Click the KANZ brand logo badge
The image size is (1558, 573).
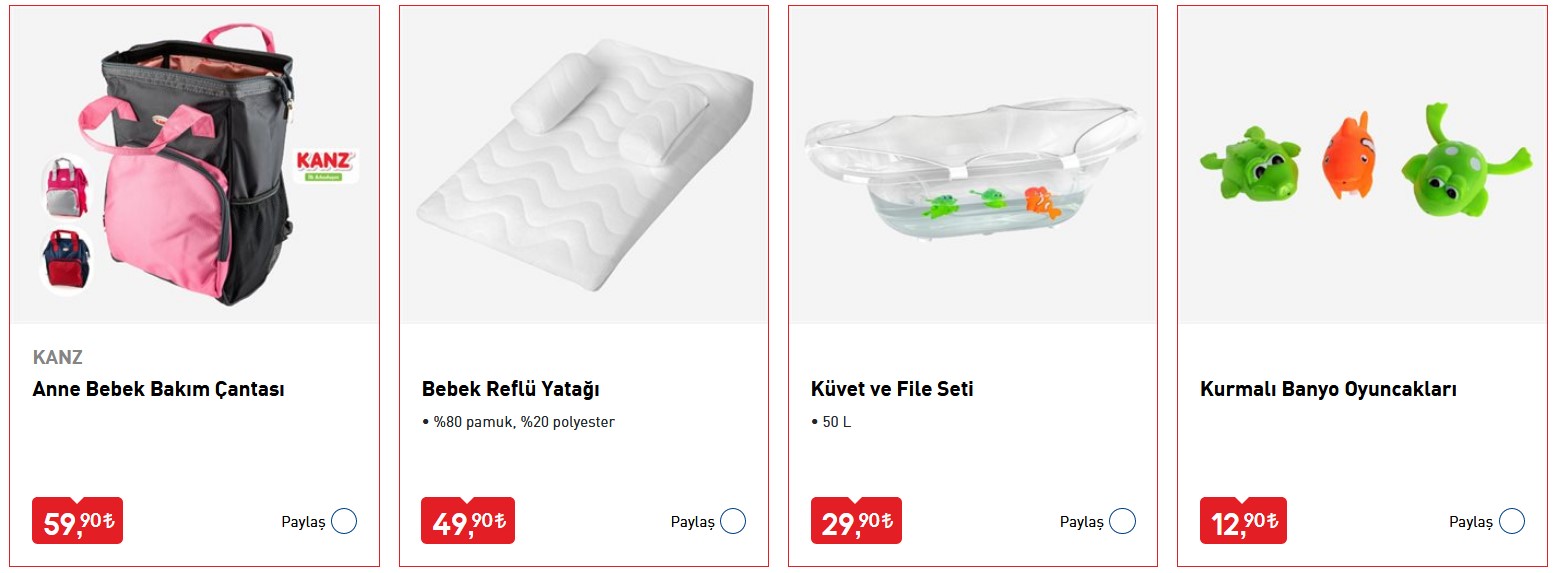(327, 165)
